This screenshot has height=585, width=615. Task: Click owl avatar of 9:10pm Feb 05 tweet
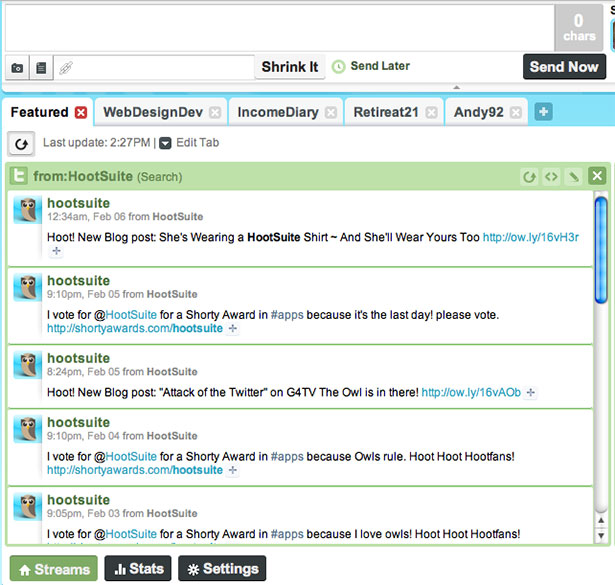(27, 287)
